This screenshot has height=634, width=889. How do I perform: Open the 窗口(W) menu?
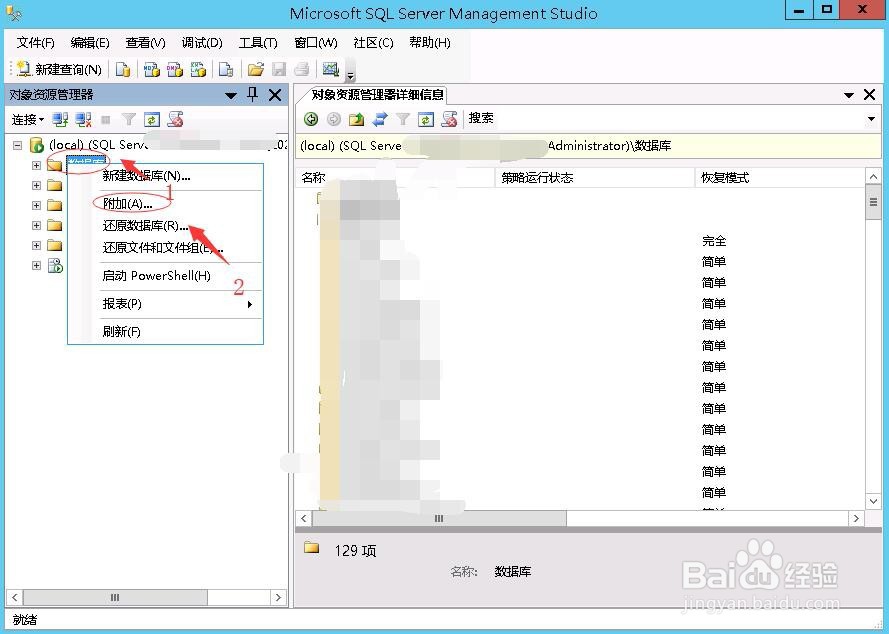(316, 43)
